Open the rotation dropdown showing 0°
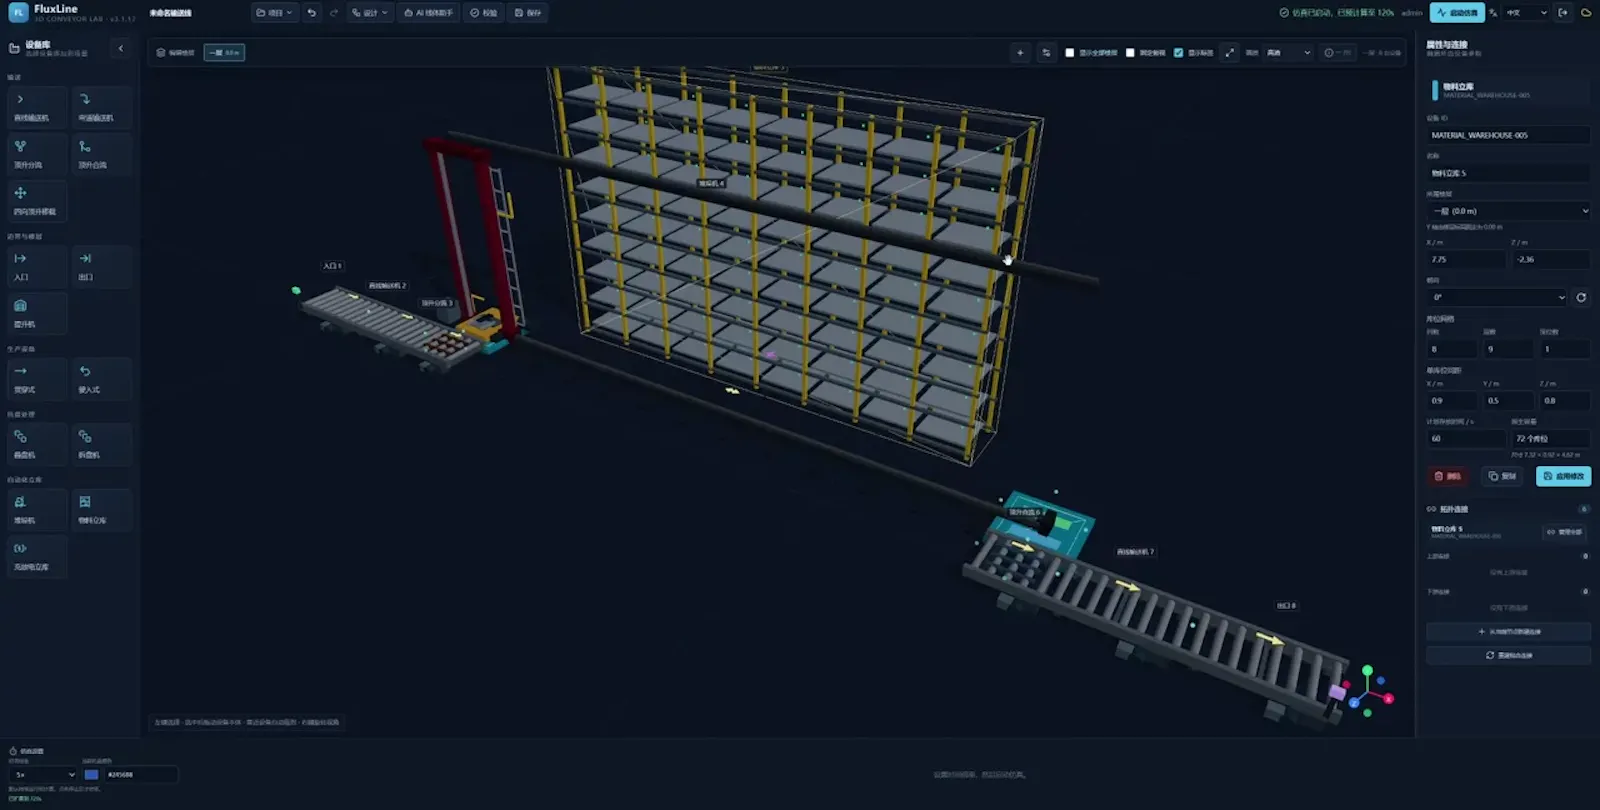 (x=1497, y=297)
